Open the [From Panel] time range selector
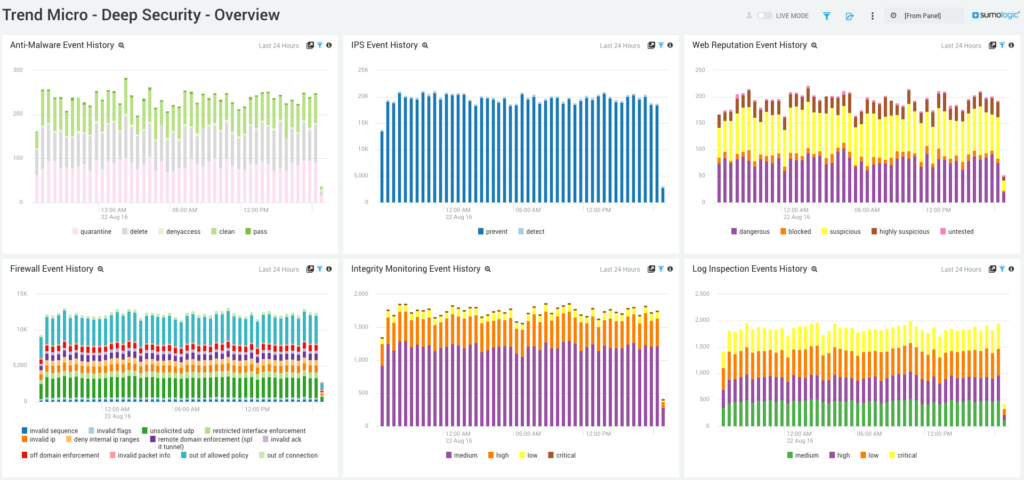The image size is (1024, 480). click(924, 16)
